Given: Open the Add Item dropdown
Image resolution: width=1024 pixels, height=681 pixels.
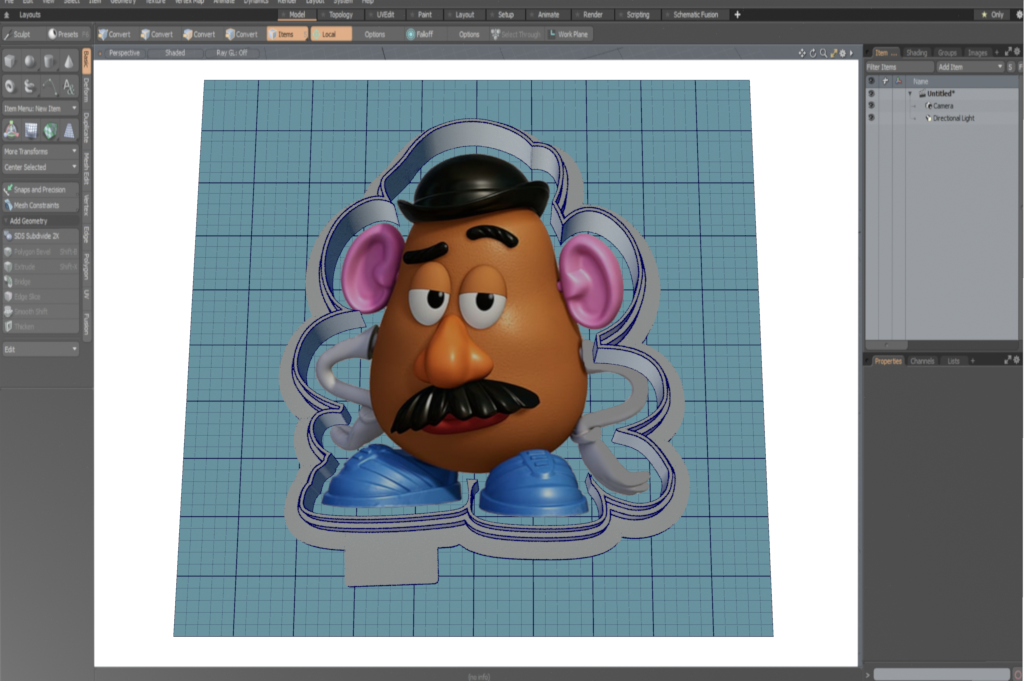Looking at the screenshot, I should (969, 67).
